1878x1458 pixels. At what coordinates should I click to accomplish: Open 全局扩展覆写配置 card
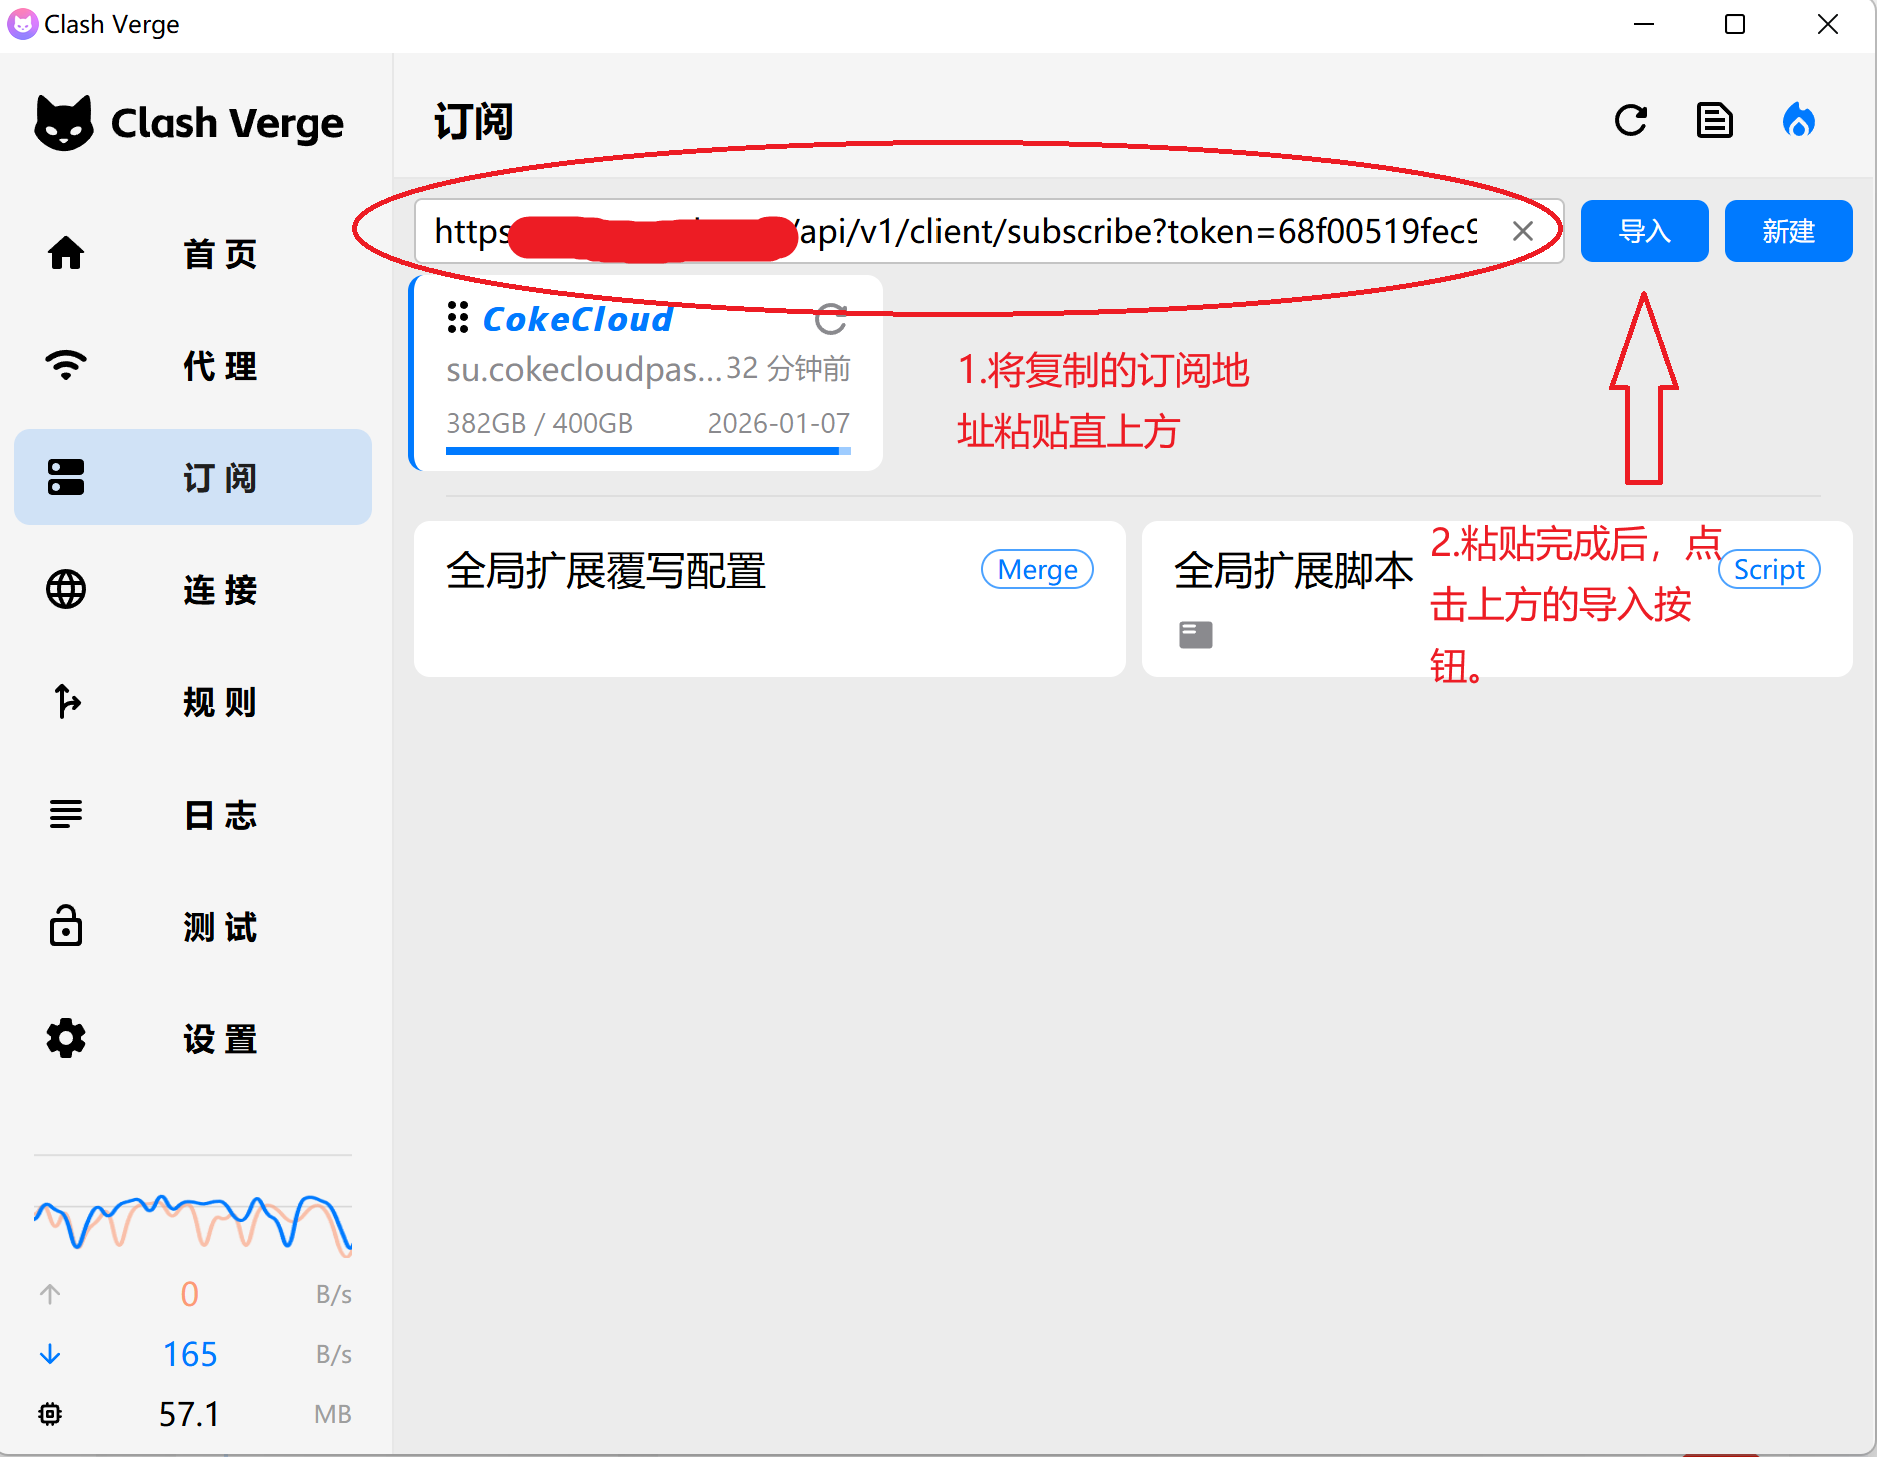pos(770,599)
